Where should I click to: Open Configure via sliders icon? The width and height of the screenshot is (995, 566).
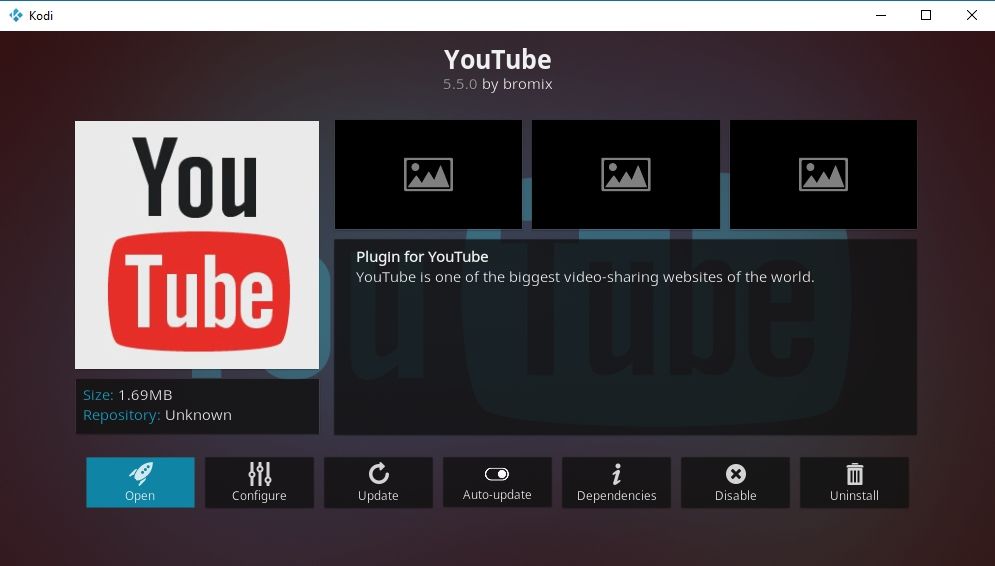click(260, 473)
